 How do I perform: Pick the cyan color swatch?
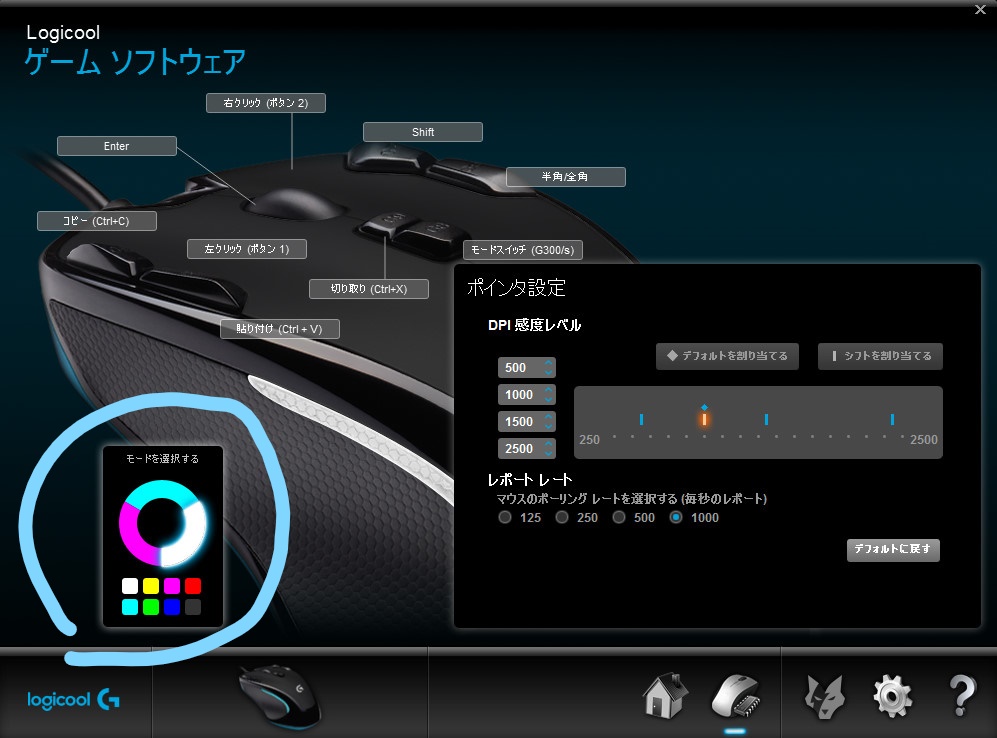tap(130, 606)
